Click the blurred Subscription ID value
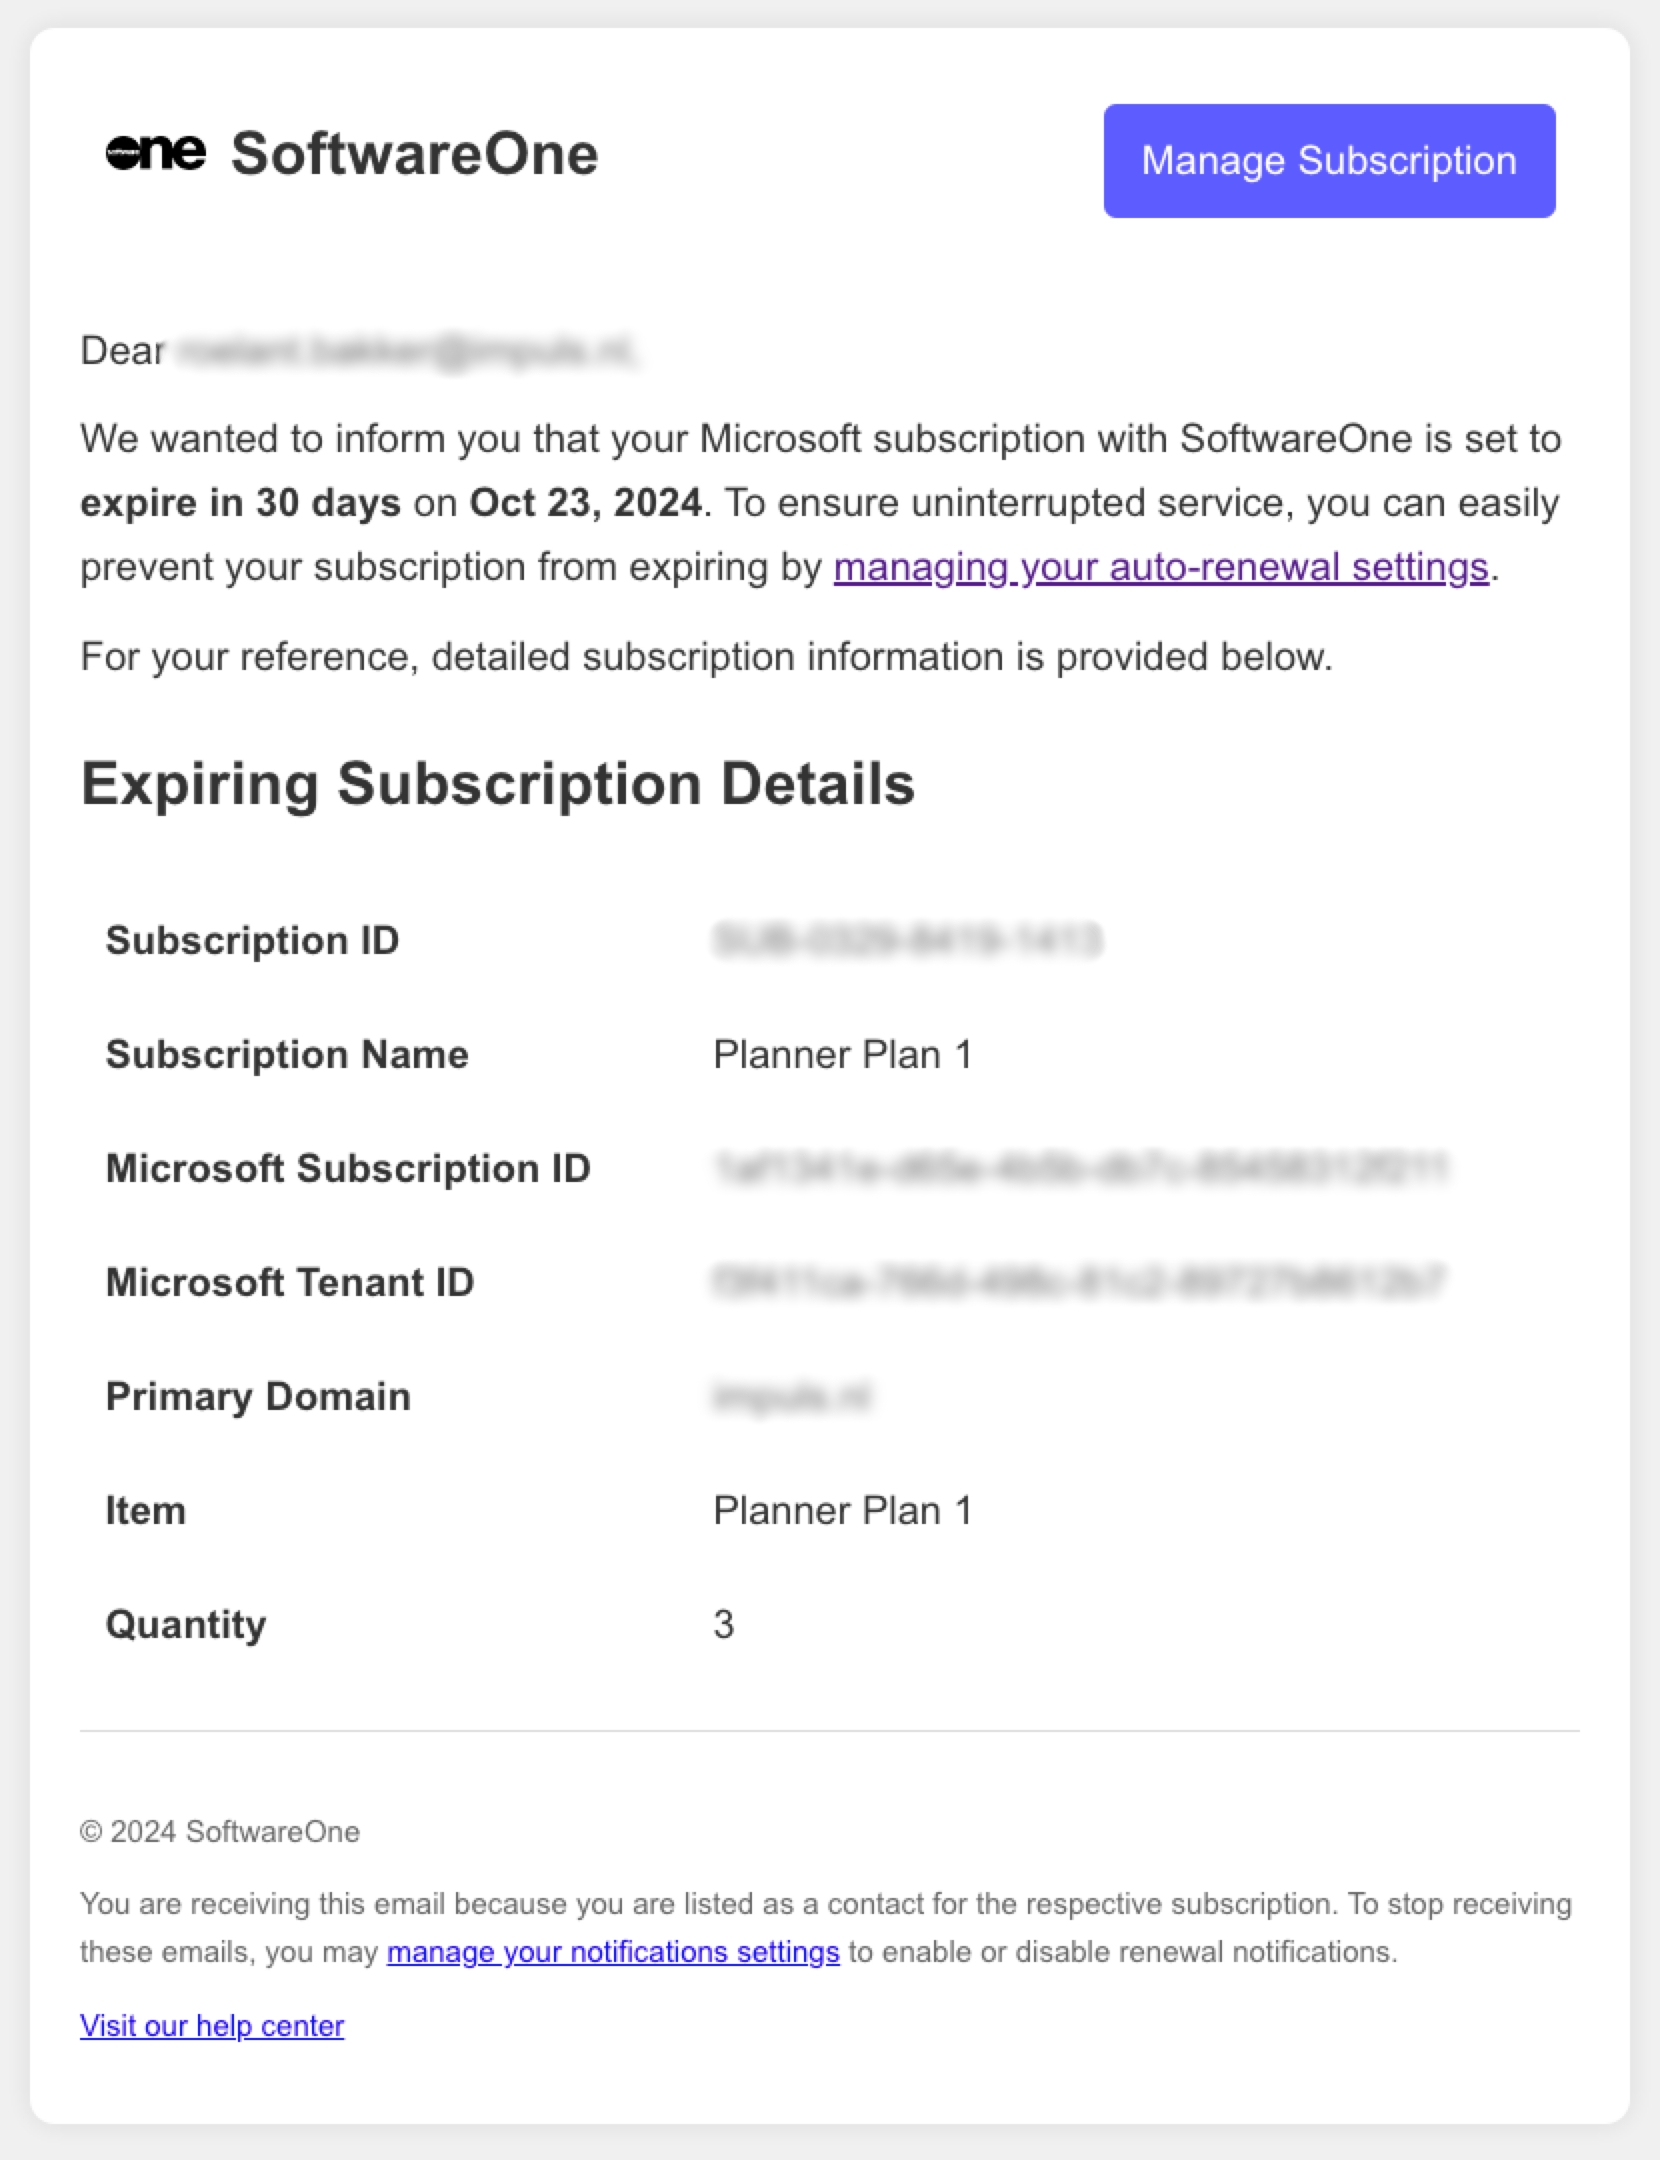Viewport: 1660px width, 2160px height. pos(907,940)
